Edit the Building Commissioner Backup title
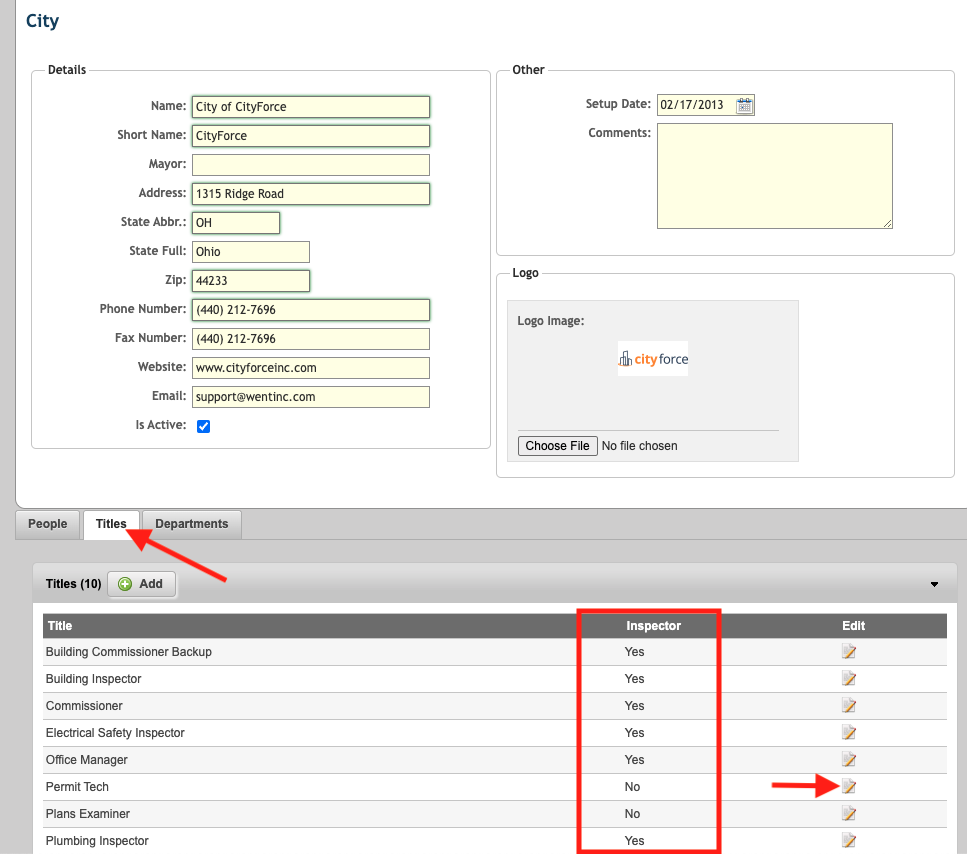 pos(849,652)
